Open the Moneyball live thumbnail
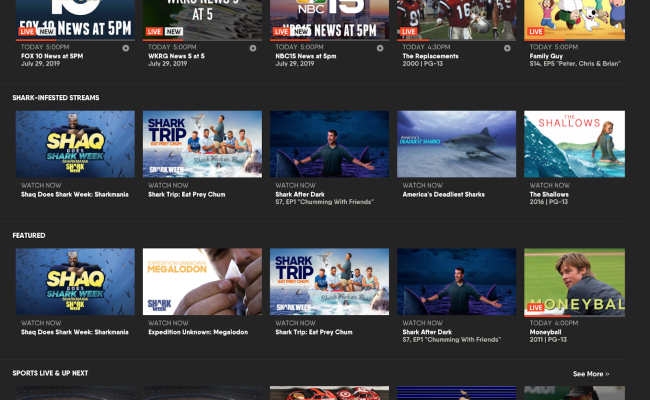This screenshot has height=400, width=650. [x=575, y=282]
